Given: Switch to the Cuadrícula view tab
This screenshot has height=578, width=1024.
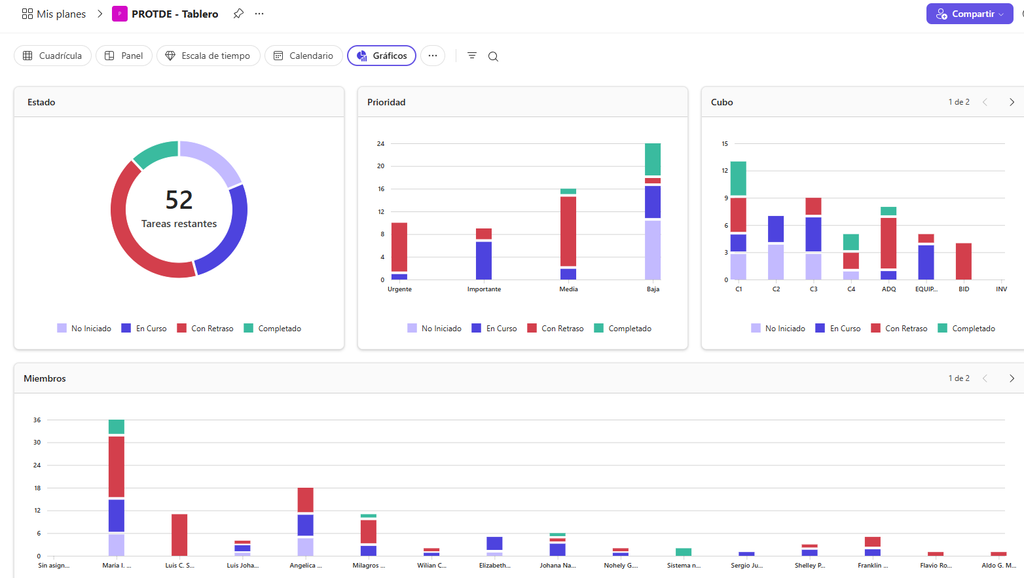Looking at the screenshot, I should point(52,56).
